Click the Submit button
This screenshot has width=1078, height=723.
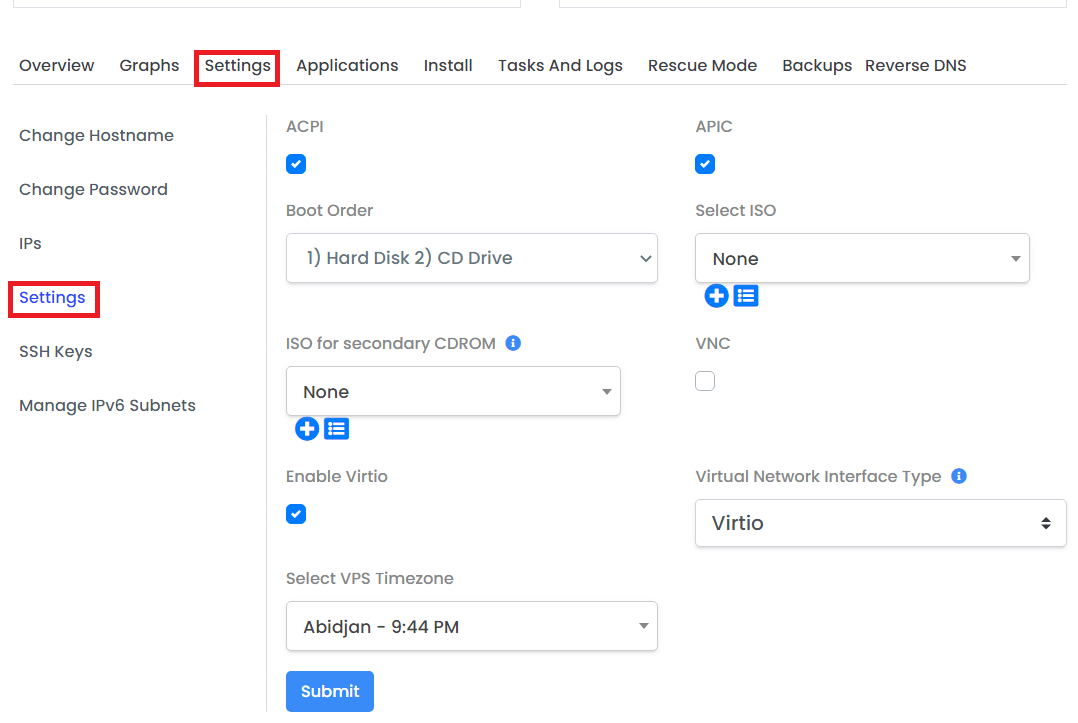[x=330, y=691]
